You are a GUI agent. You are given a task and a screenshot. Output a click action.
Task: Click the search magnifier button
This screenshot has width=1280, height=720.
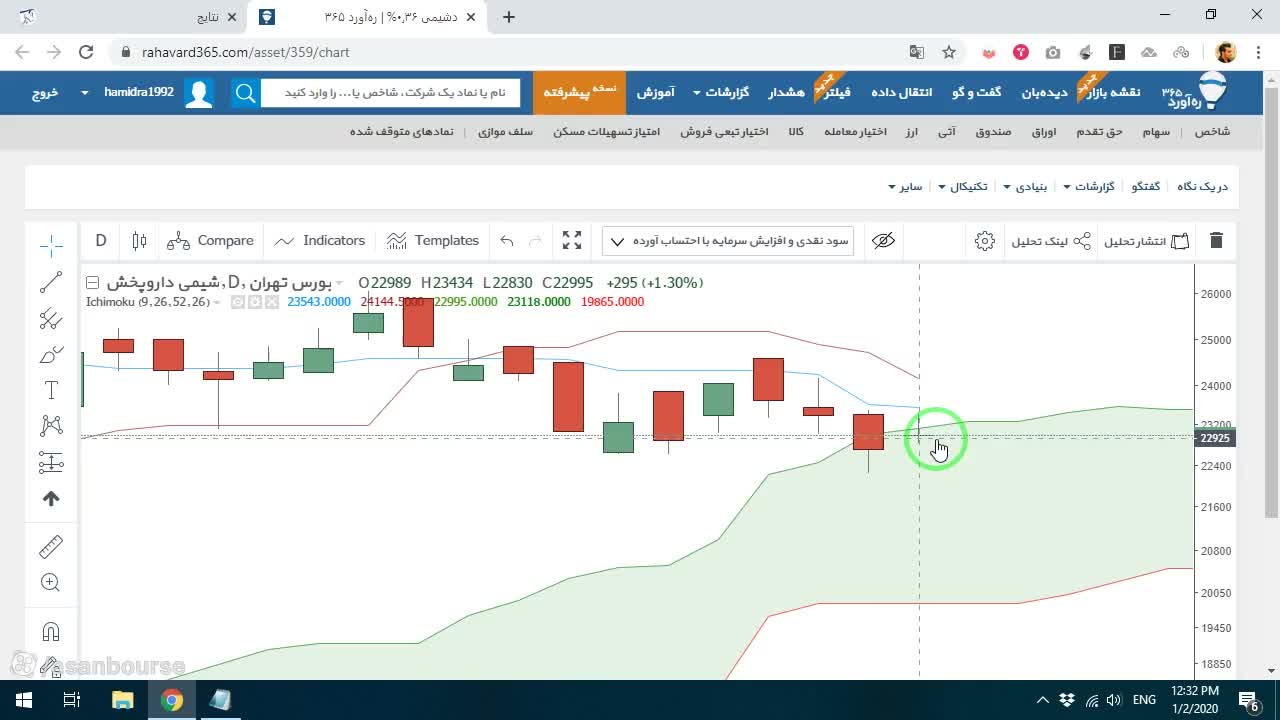pyautogui.click(x=246, y=93)
